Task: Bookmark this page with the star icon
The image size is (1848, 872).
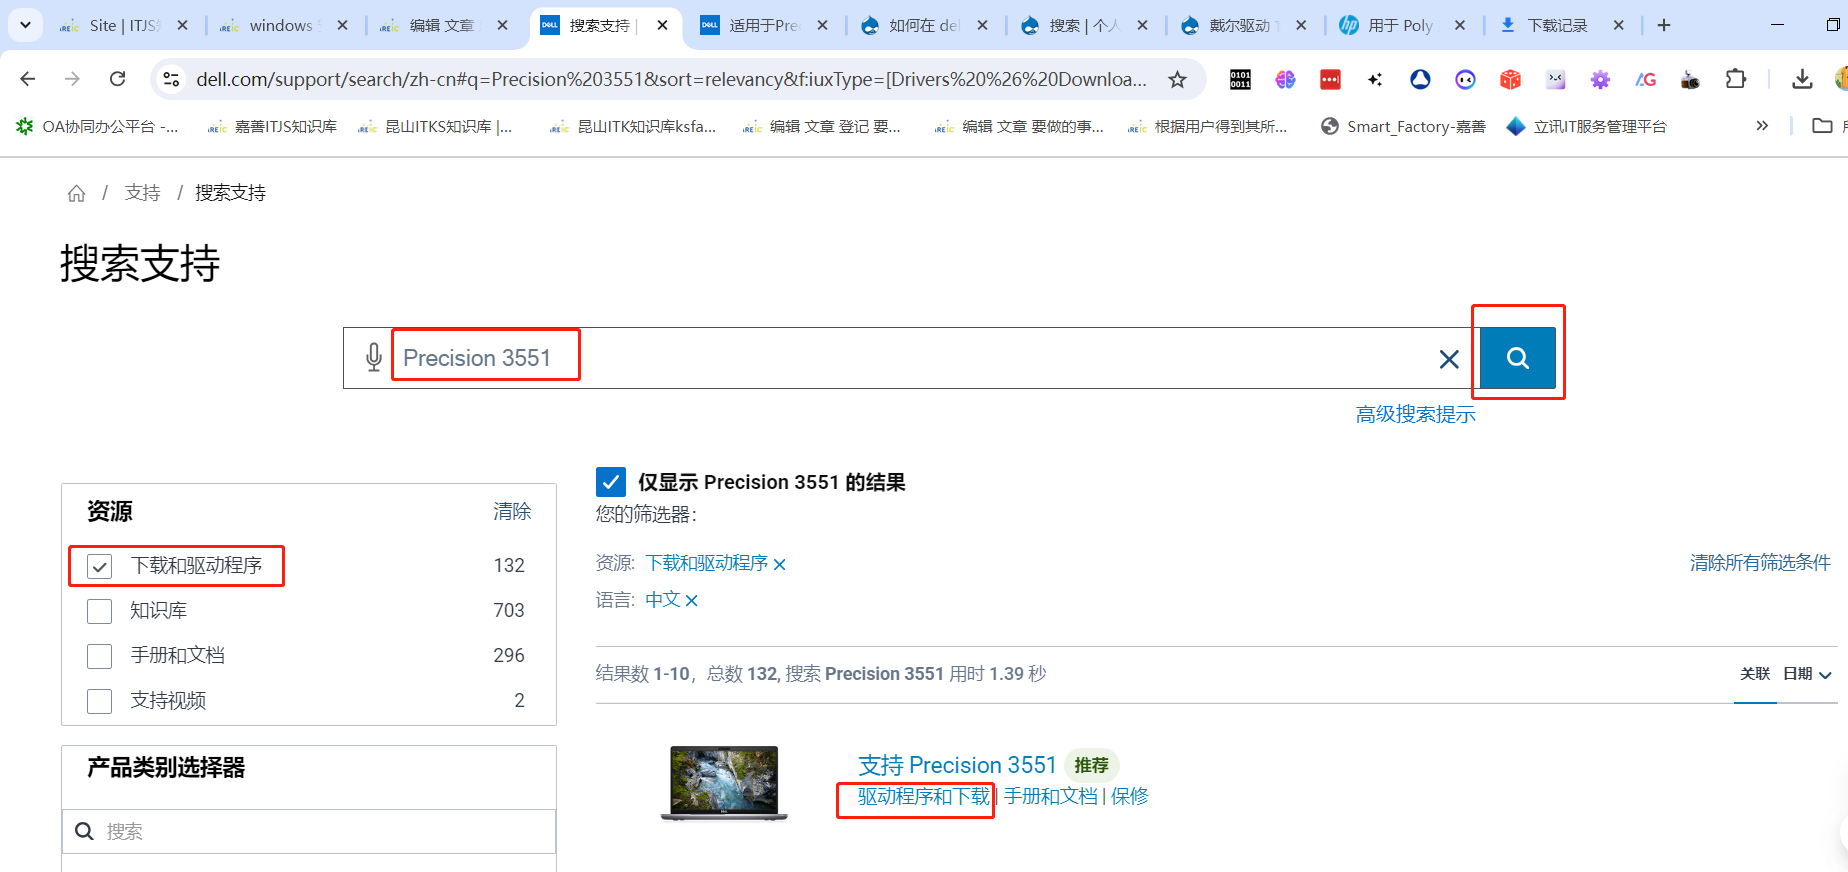Action: (1177, 79)
